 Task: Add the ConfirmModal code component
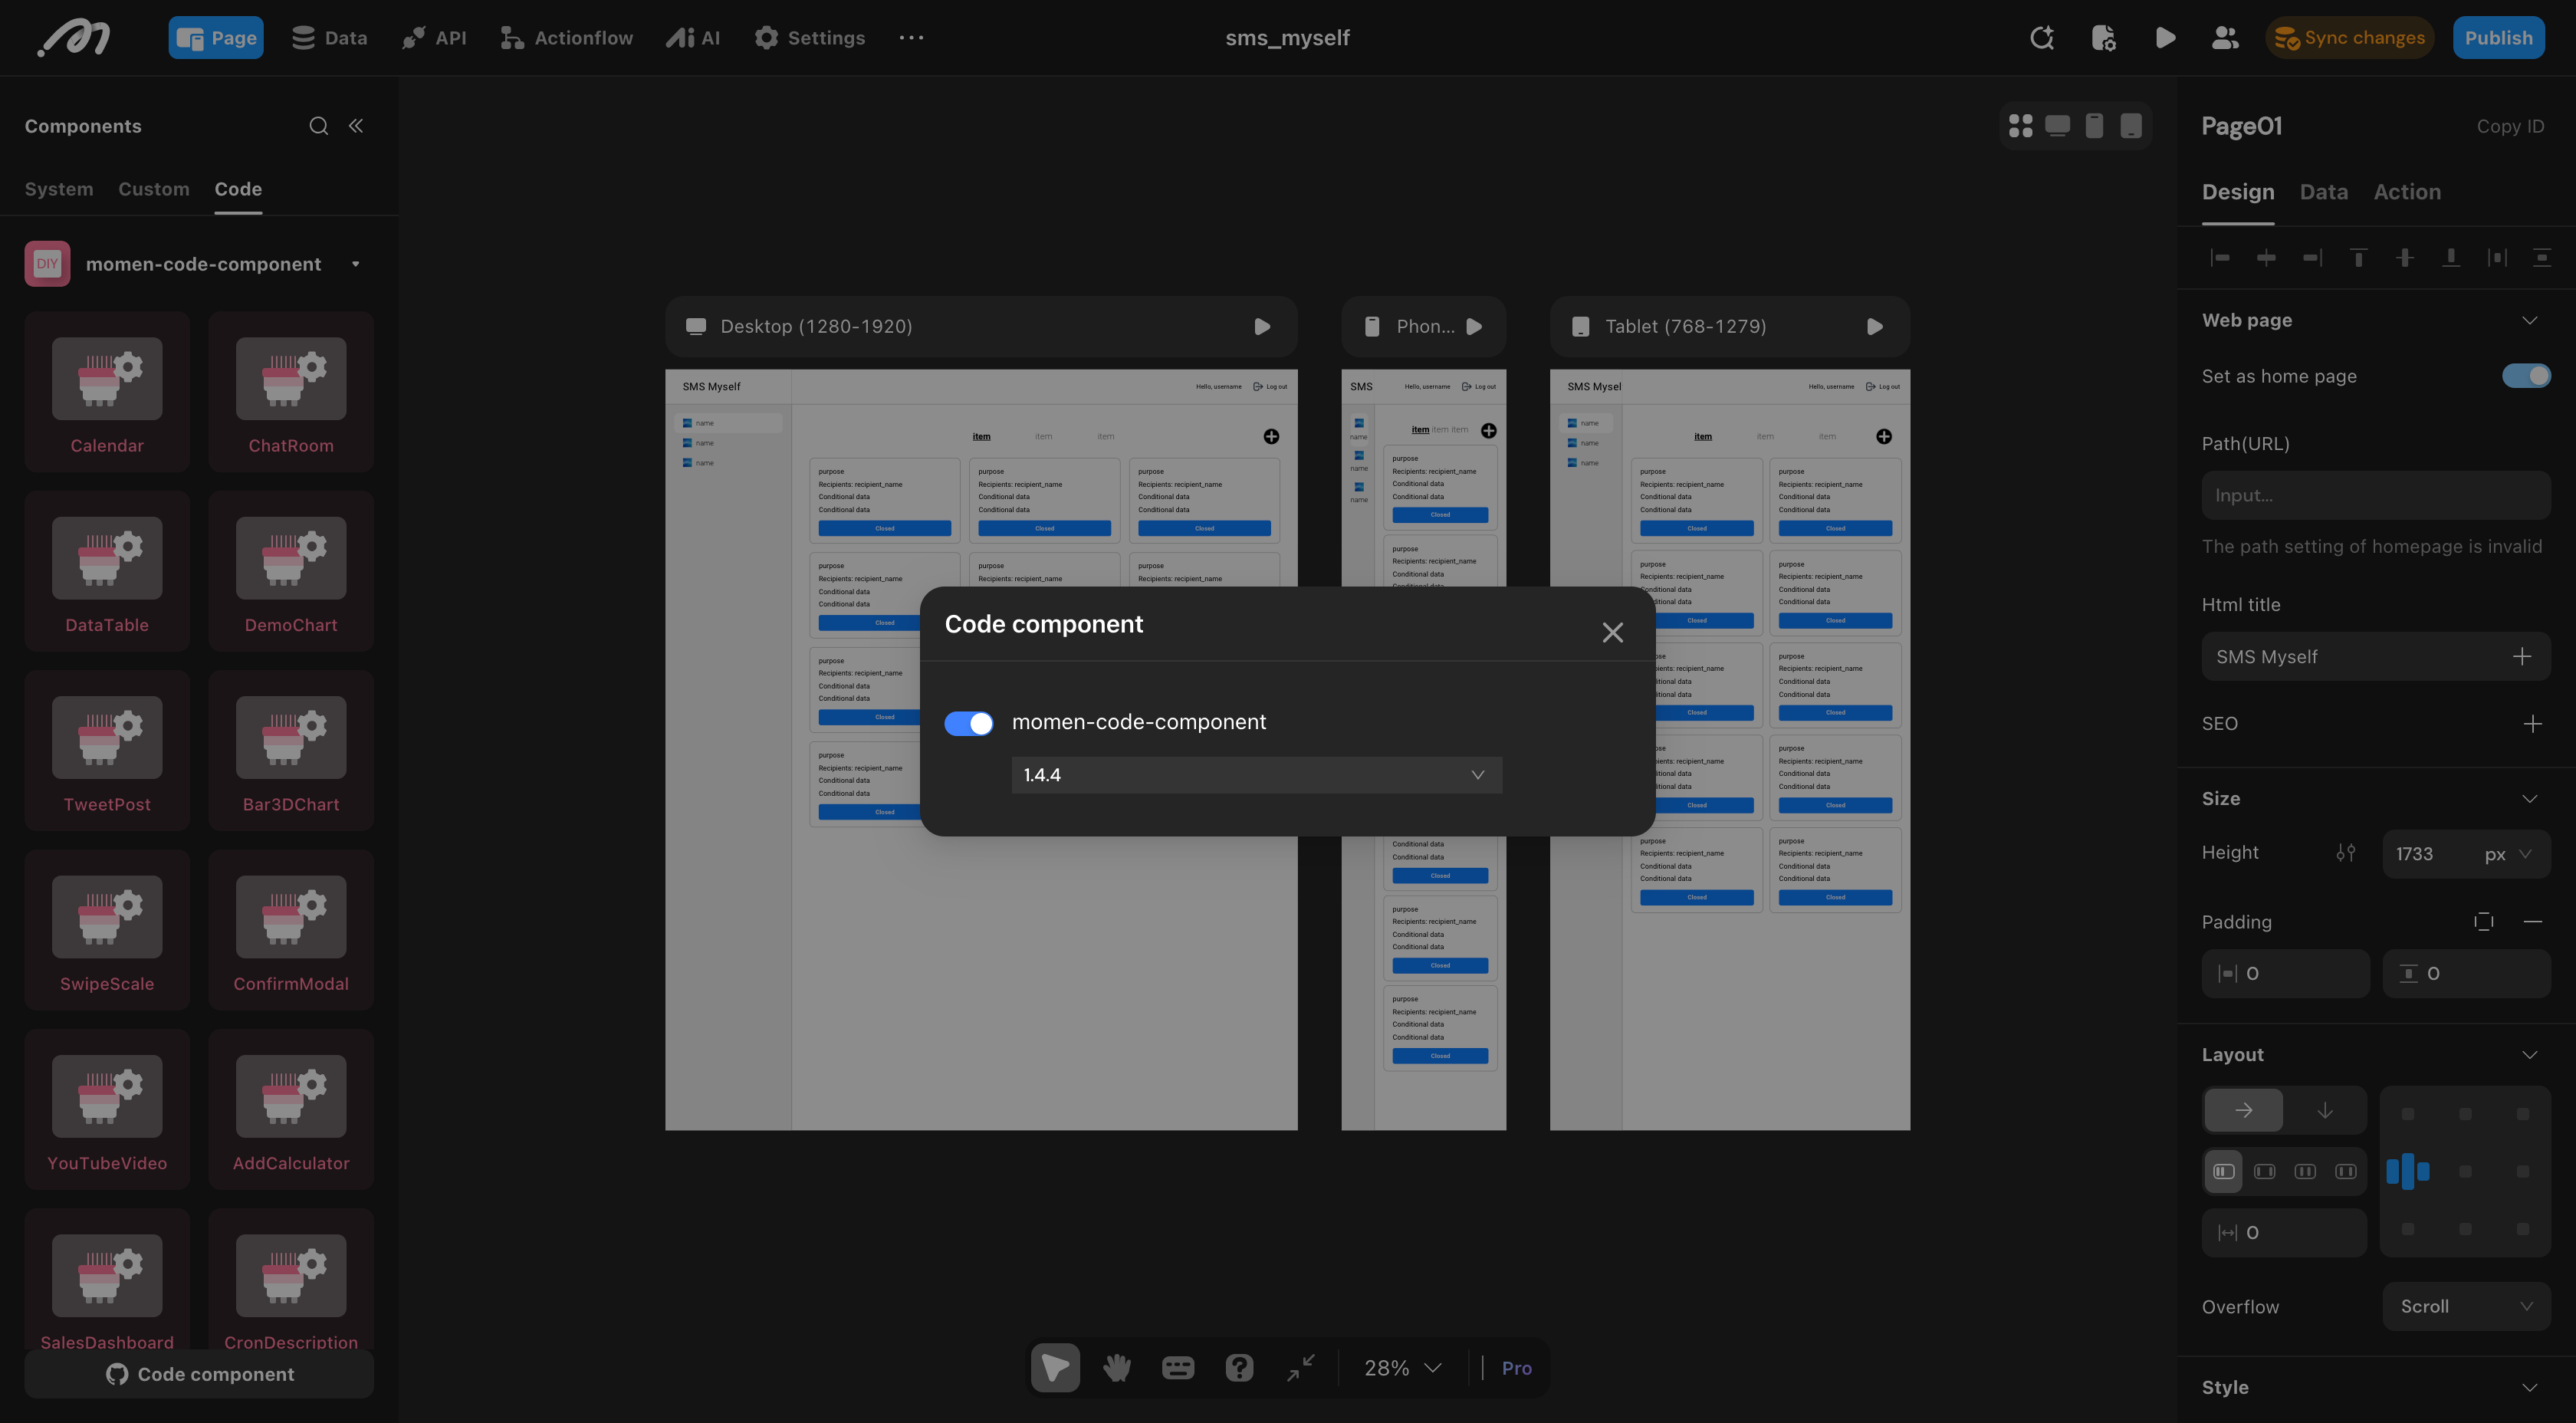tap(291, 930)
